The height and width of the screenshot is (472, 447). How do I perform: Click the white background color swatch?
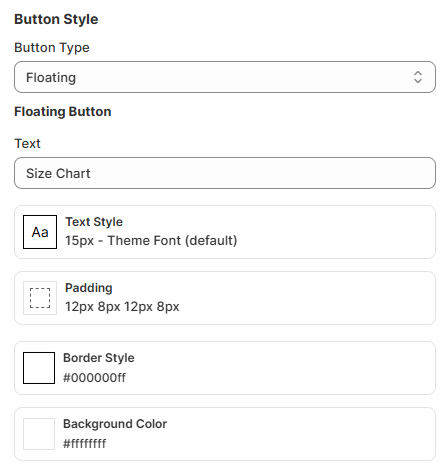click(39, 434)
